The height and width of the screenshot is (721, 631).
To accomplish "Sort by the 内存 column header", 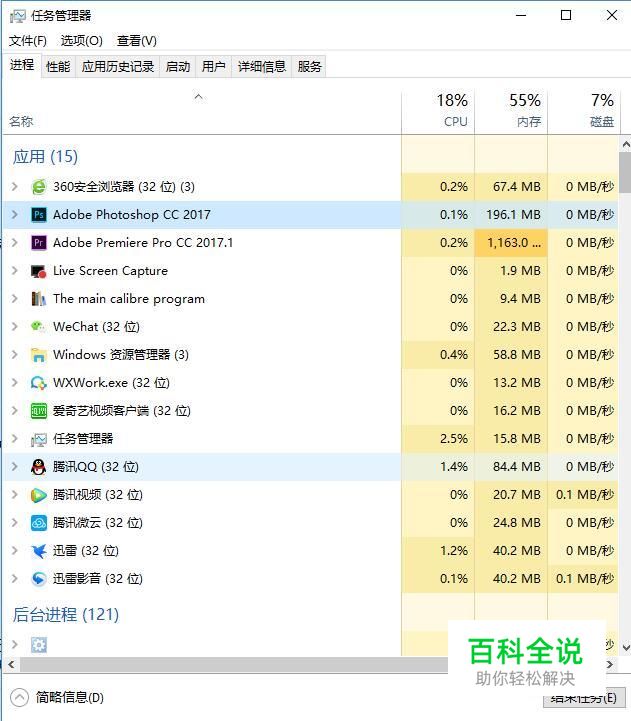I will [x=511, y=112].
